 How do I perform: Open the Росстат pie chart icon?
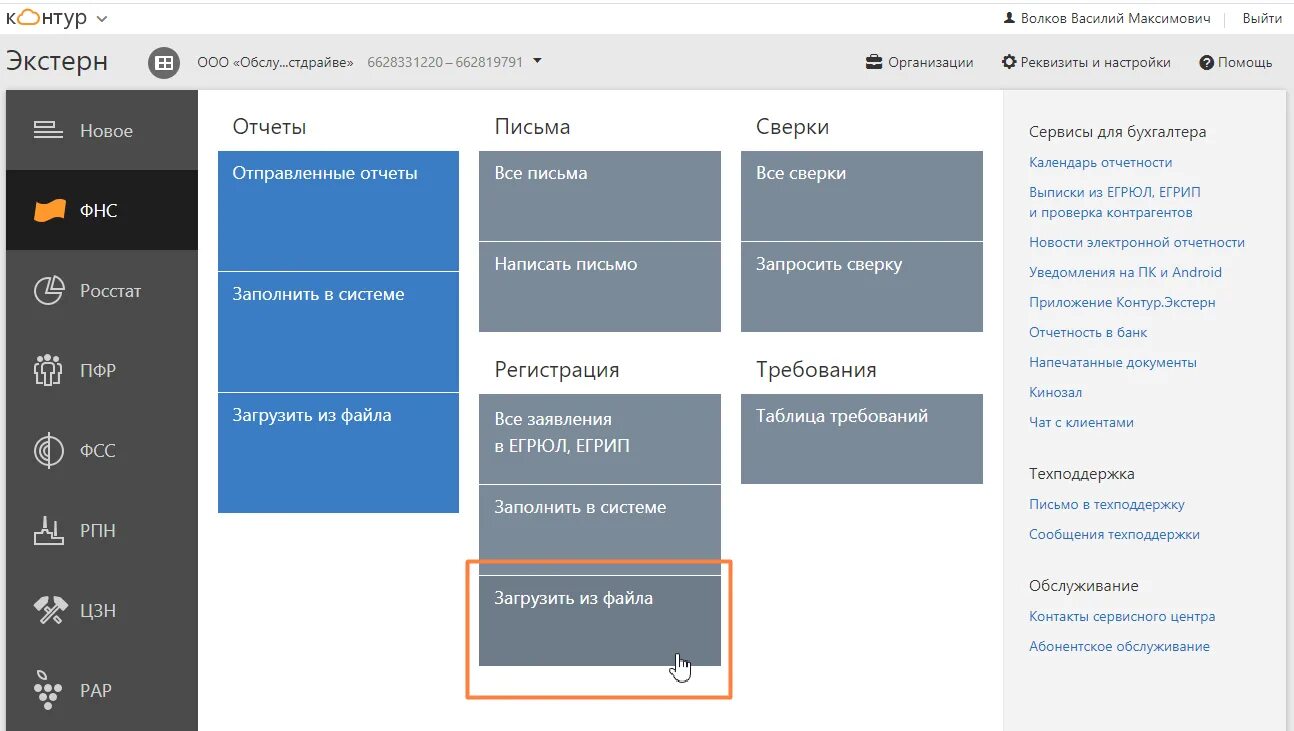point(49,291)
